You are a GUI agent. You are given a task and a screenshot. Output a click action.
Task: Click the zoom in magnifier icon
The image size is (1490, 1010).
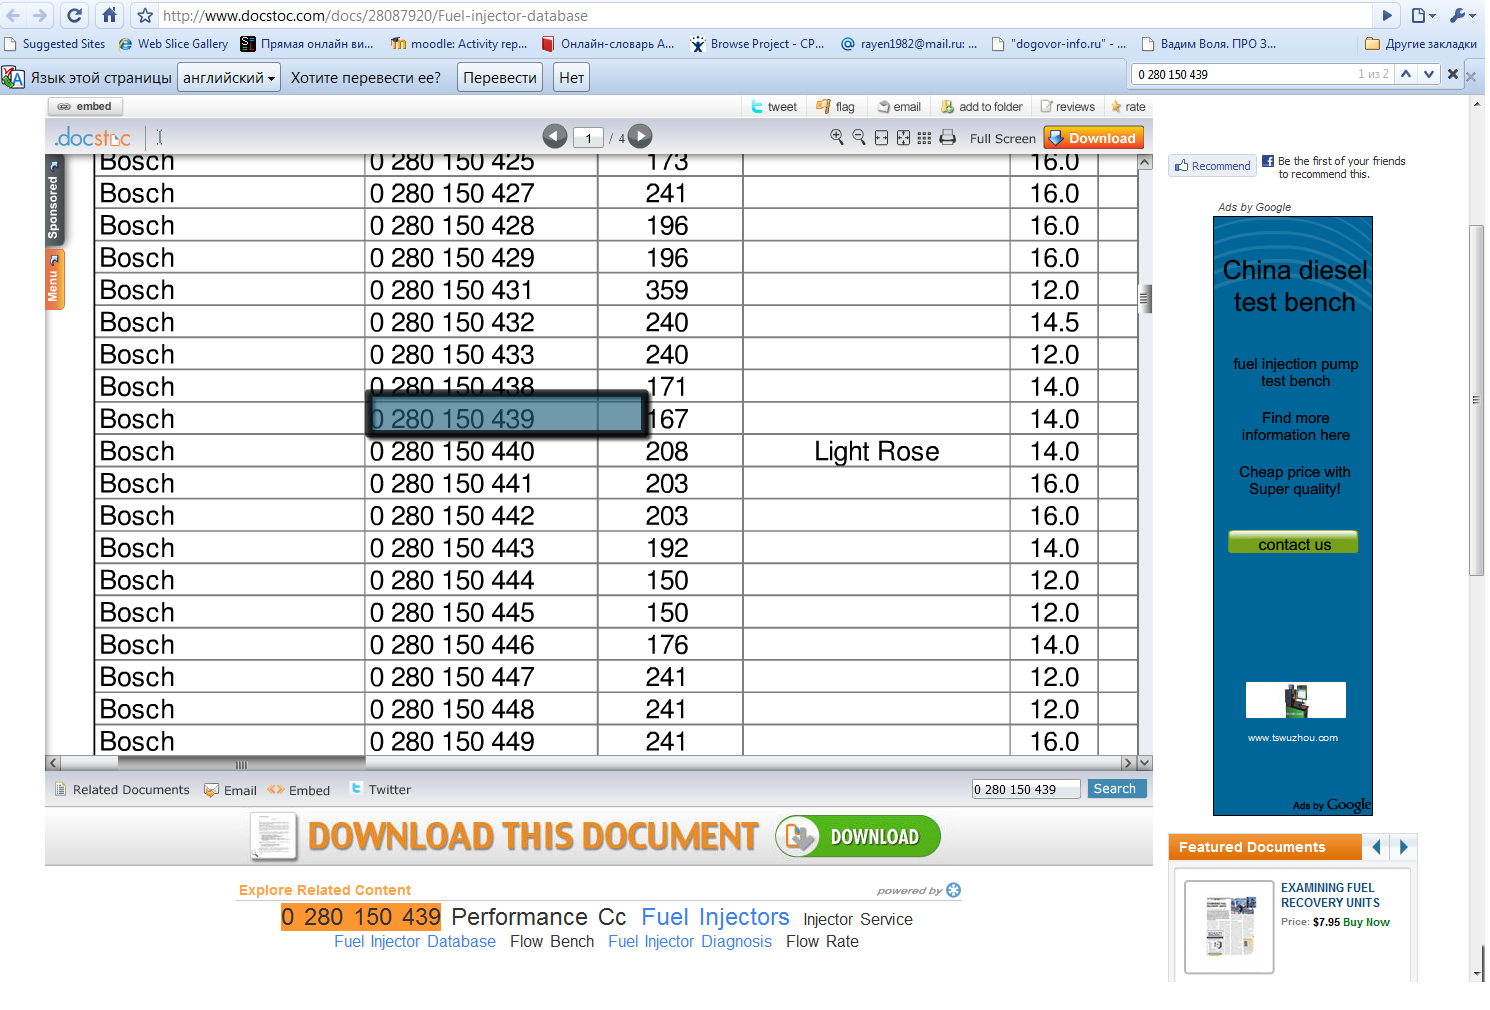pyautogui.click(x=837, y=138)
